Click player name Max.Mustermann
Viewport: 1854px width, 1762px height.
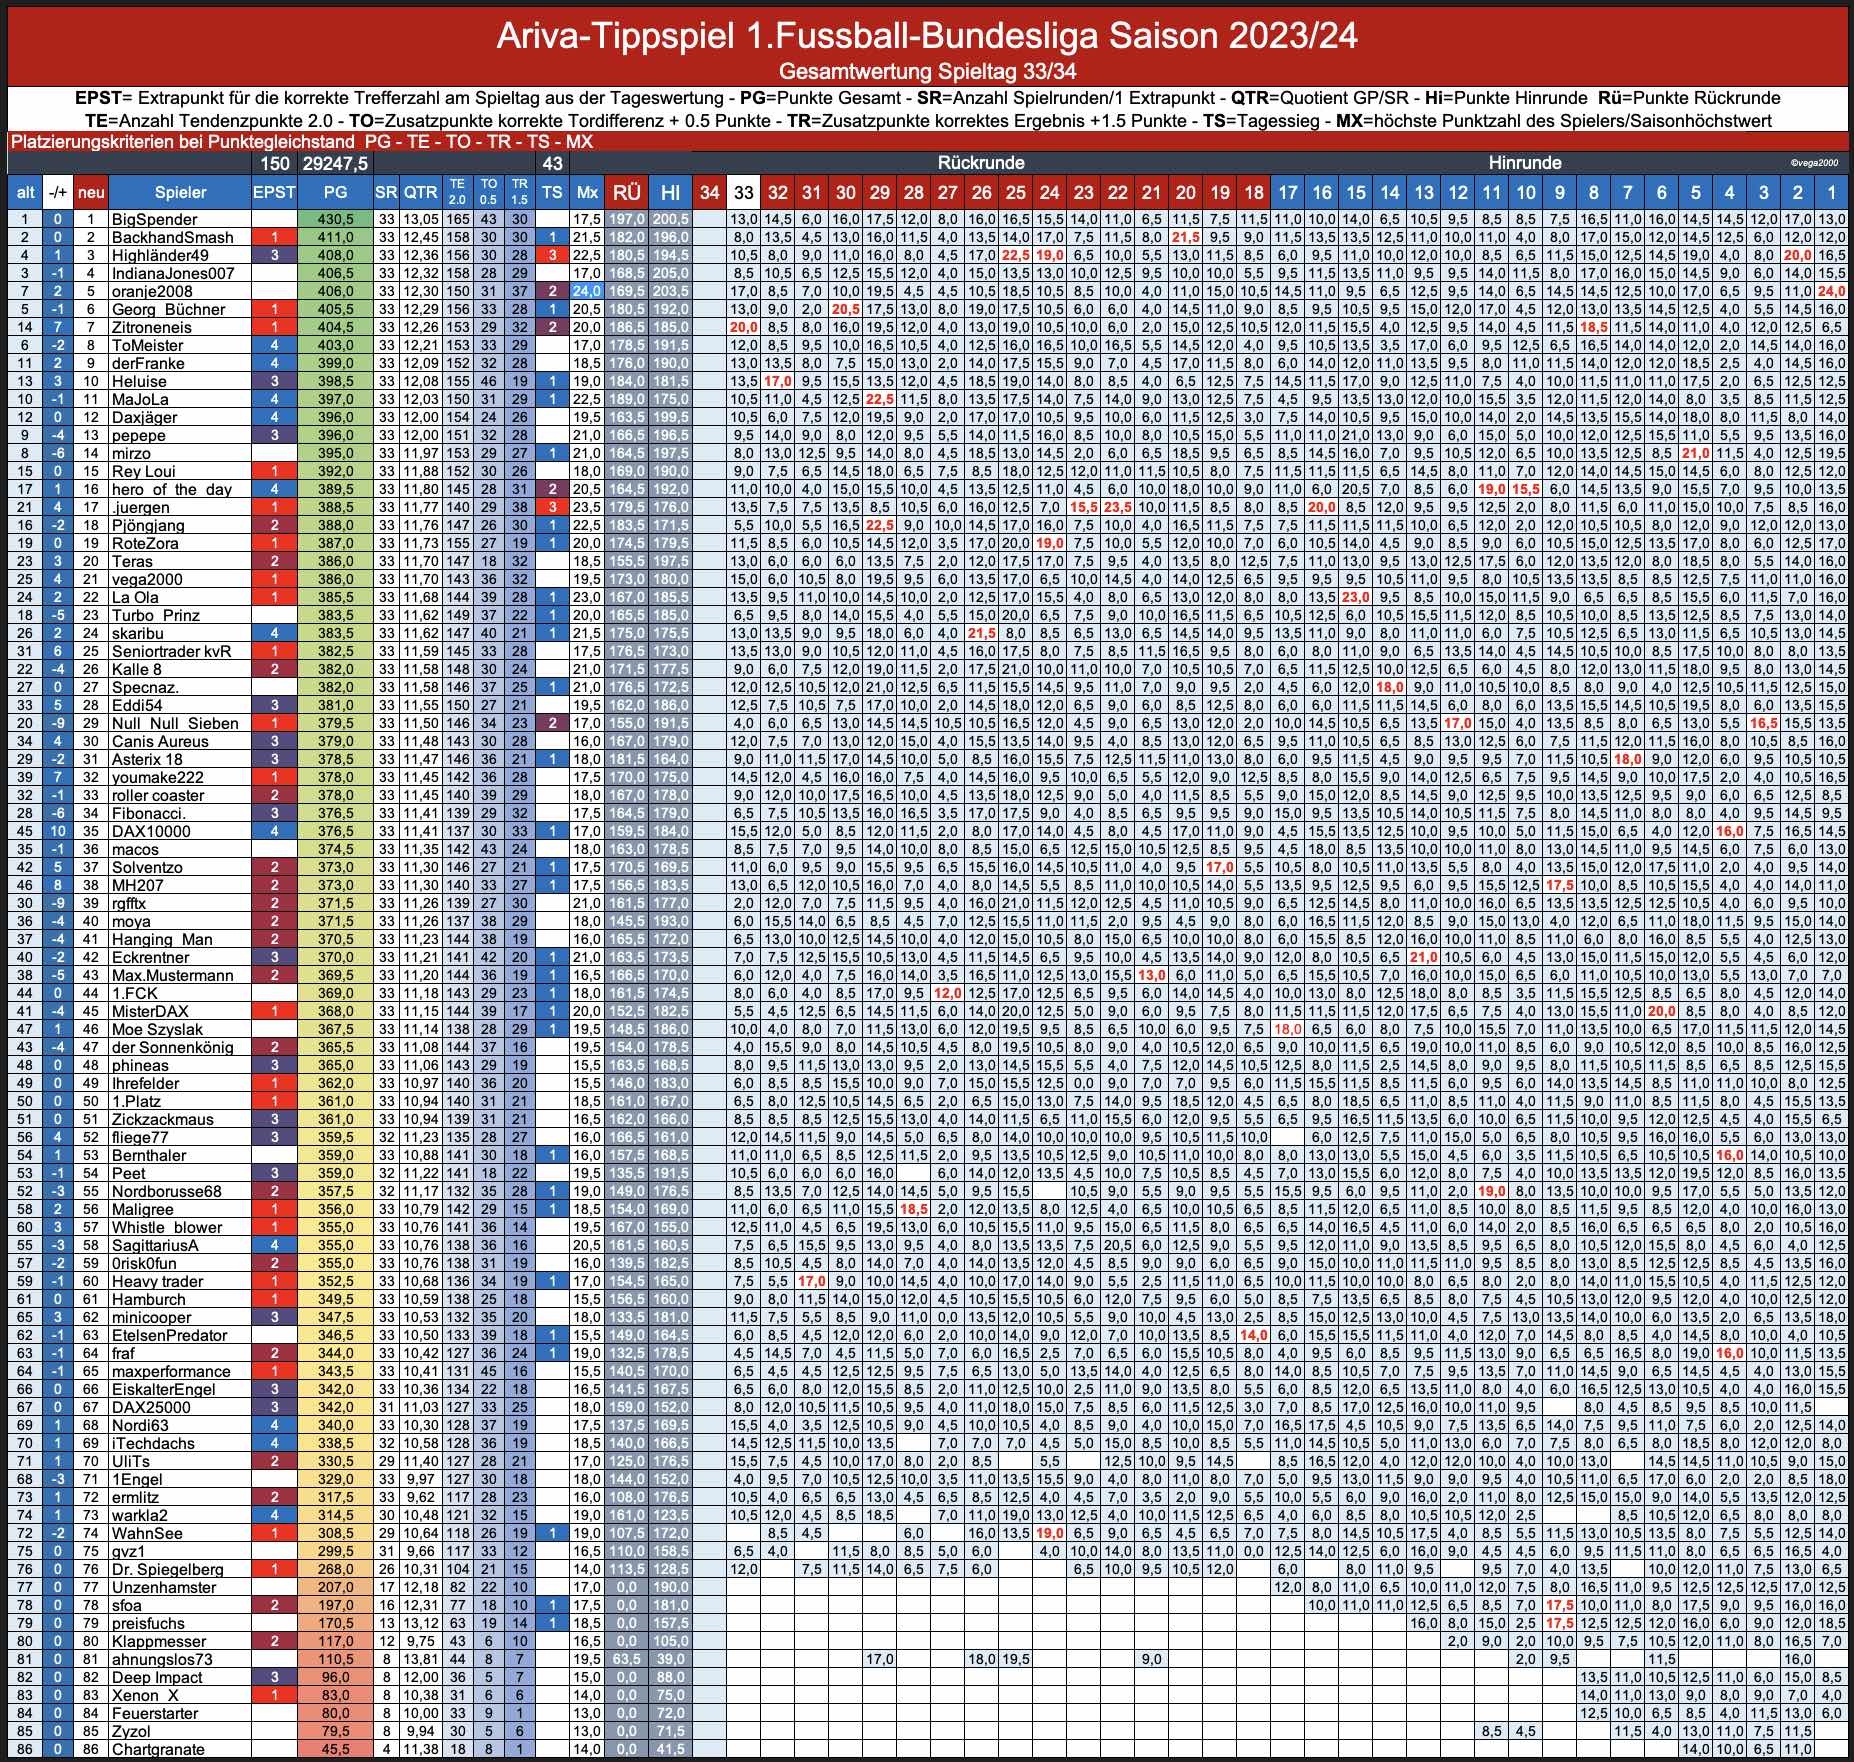pos(172,975)
